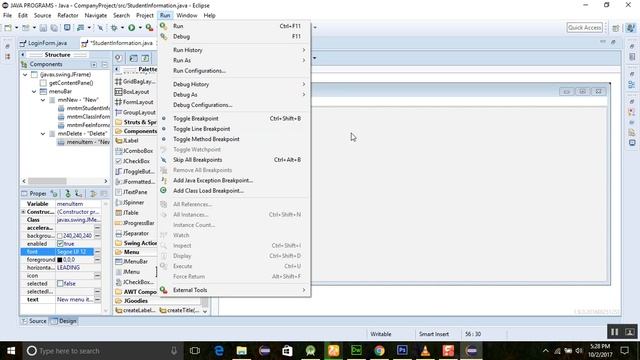Select JComboBox in the Palette
The height and width of the screenshot is (360, 640).
pos(134,151)
